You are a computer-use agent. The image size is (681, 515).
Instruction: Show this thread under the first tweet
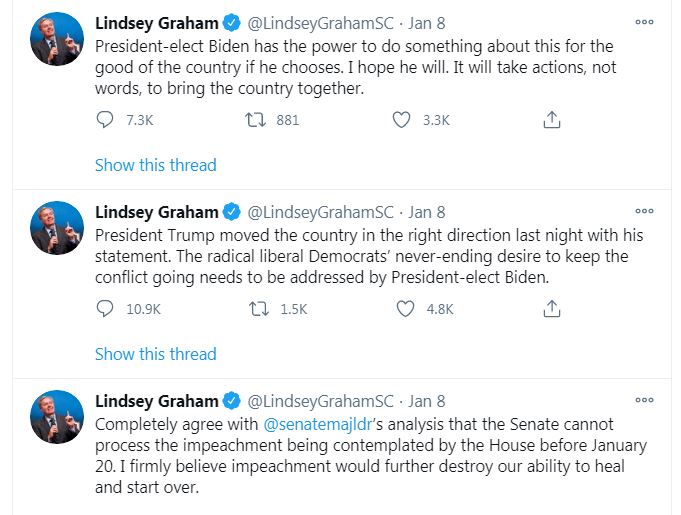155,165
